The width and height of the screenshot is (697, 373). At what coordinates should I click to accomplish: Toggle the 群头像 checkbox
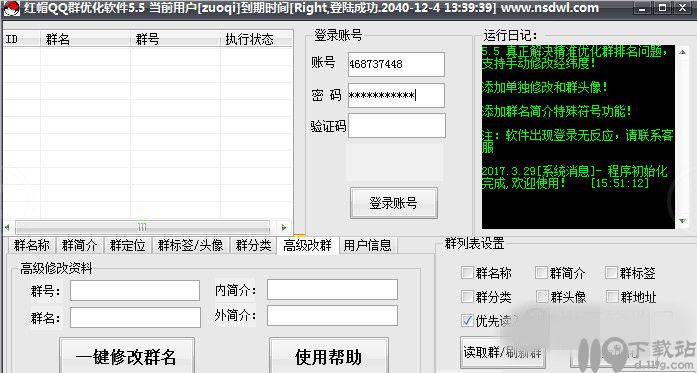point(542,297)
